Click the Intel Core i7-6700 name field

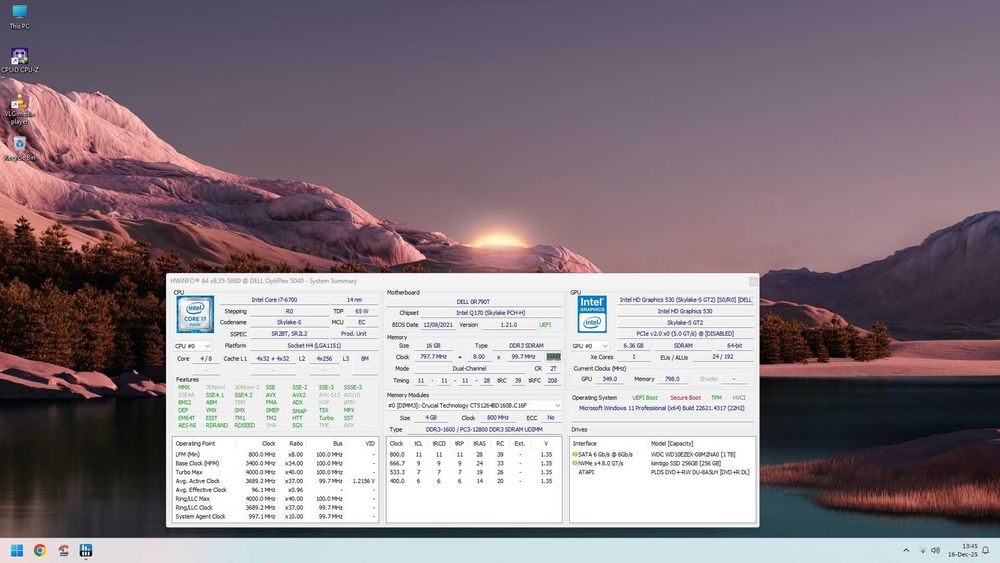[x=273, y=299]
